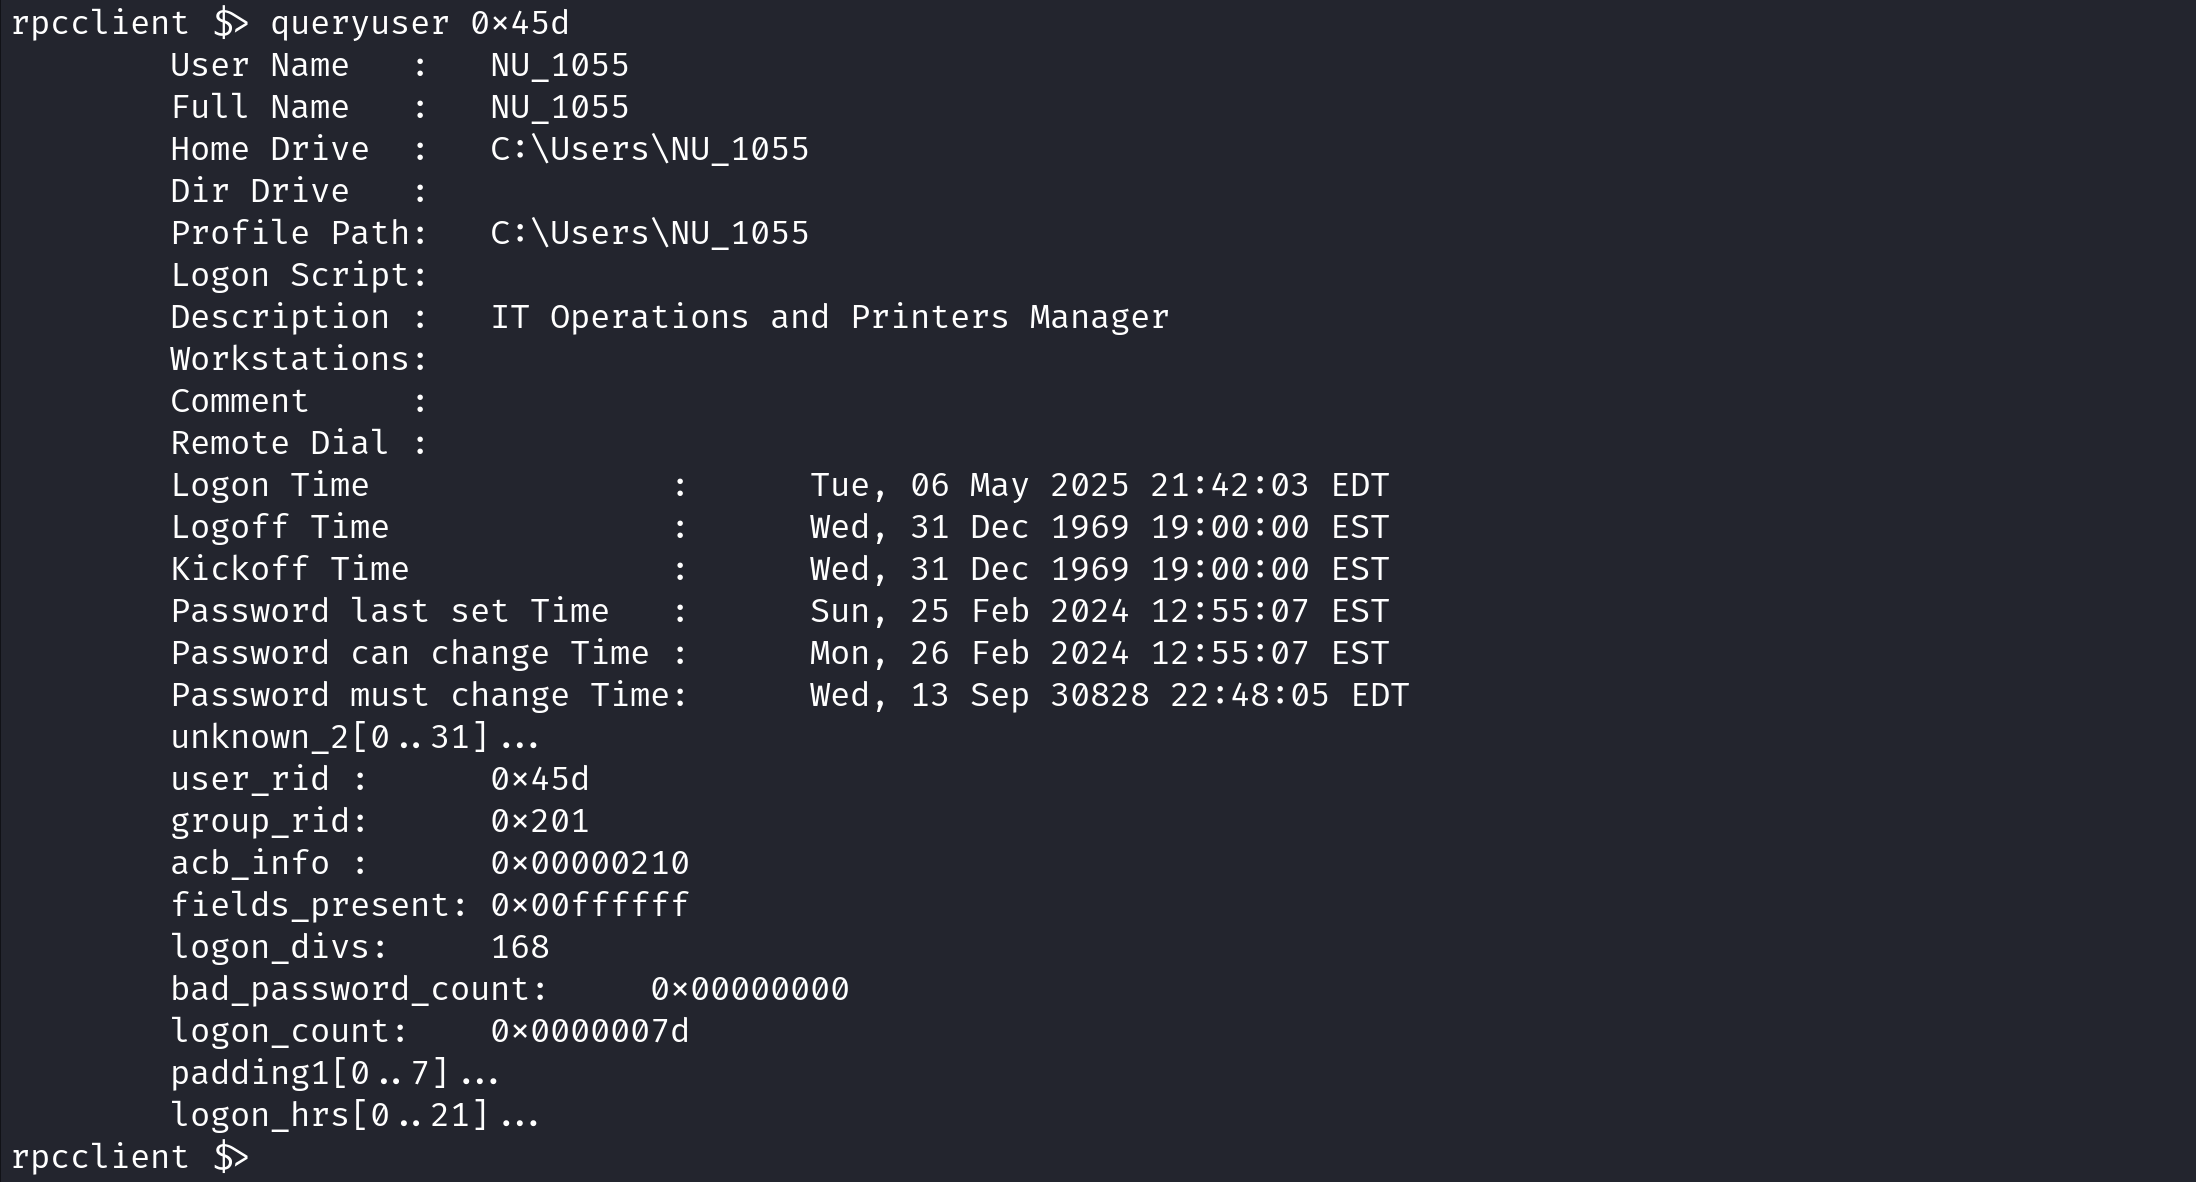Click the IT Operations and Printers Manager description
Image resolution: width=2196 pixels, height=1182 pixels.
(830, 318)
